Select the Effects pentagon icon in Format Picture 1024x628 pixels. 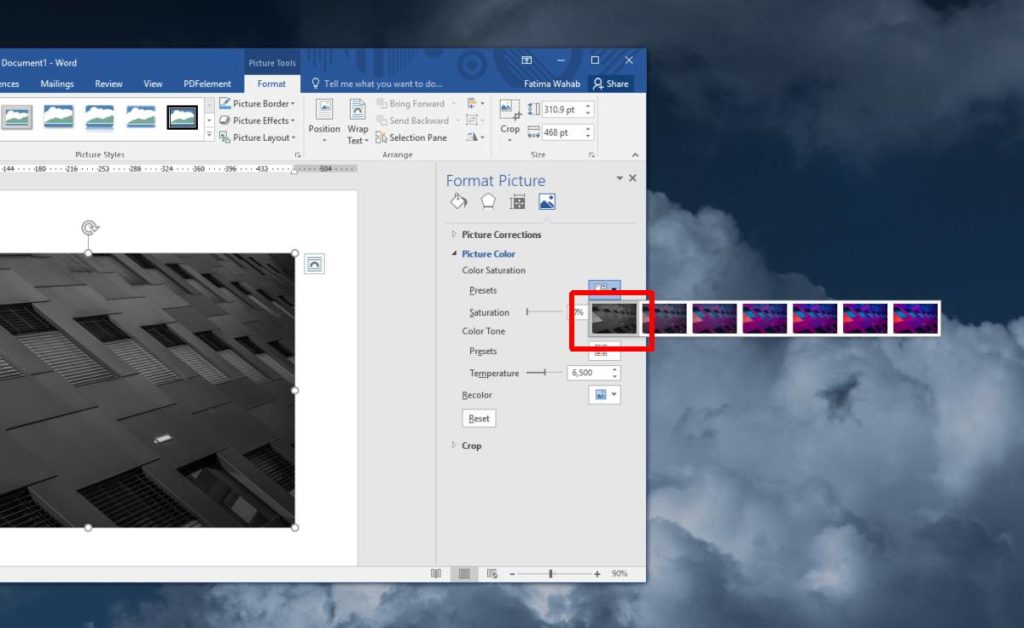tap(487, 201)
